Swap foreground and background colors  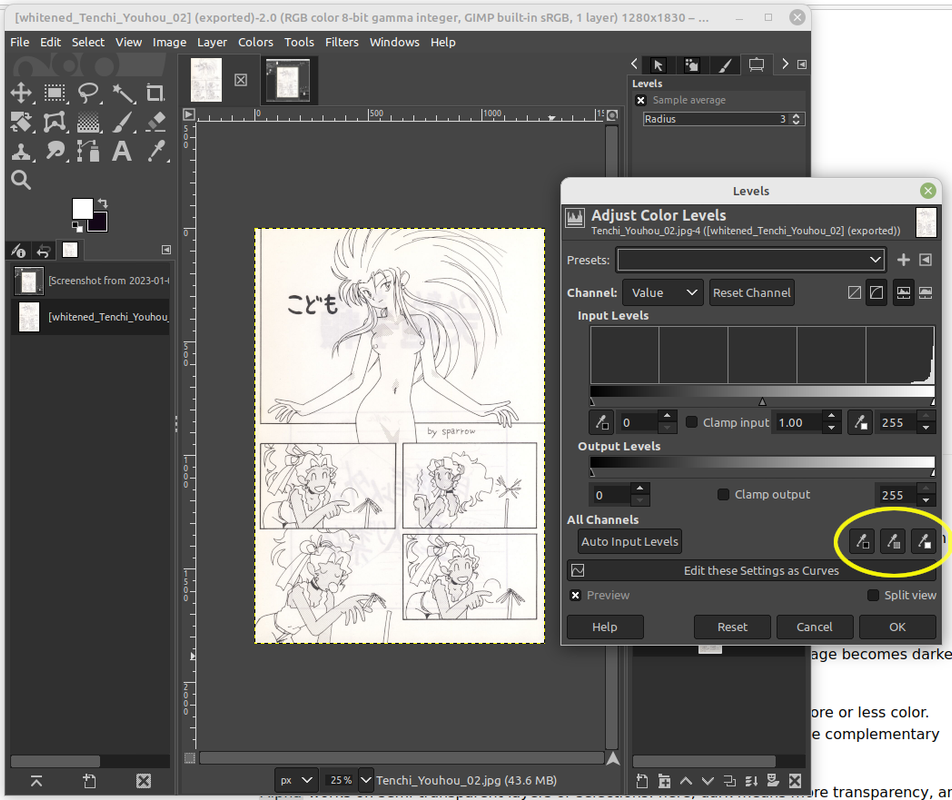tap(103, 203)
